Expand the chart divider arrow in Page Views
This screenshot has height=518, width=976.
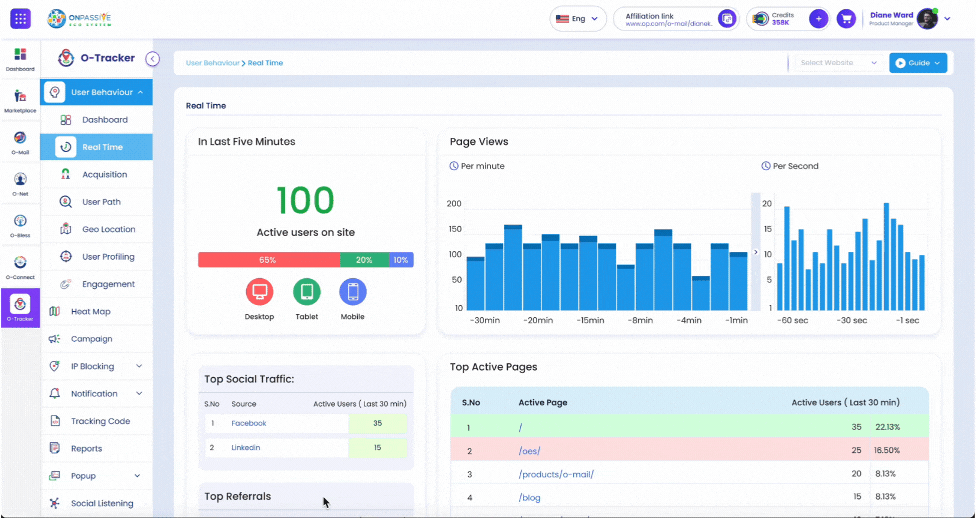click(x=756, y=252)
